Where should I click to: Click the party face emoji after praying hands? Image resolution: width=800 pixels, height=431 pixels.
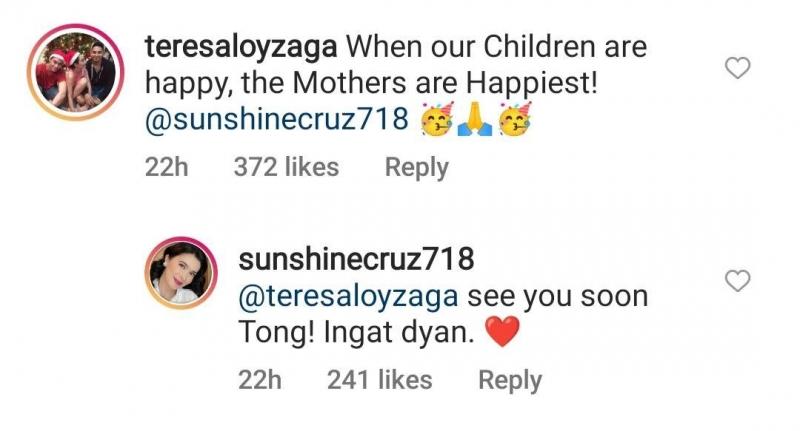point(512,121)
